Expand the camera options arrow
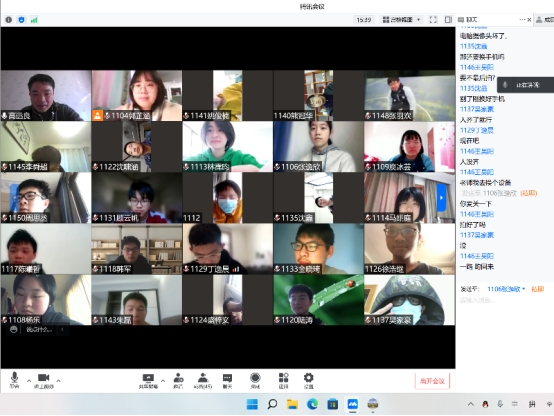 [59, 381]
